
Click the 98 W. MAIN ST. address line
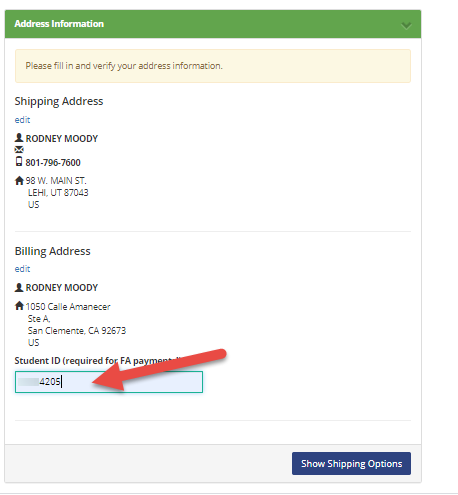coord(56,181)
